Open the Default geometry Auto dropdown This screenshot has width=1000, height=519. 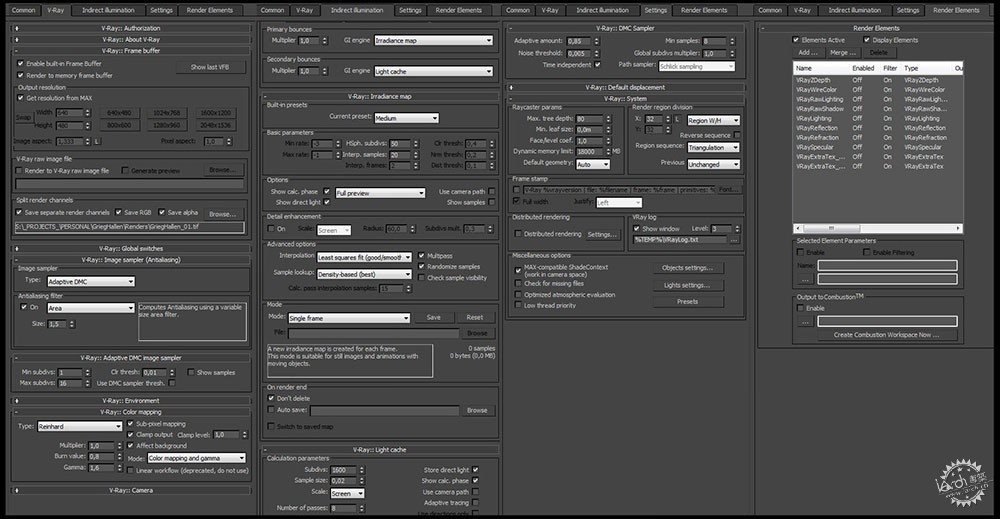592,164
